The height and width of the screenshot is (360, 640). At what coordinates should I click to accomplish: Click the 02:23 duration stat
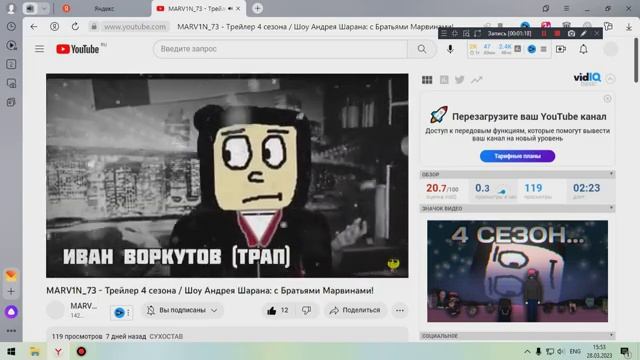(x=587, y=188)
